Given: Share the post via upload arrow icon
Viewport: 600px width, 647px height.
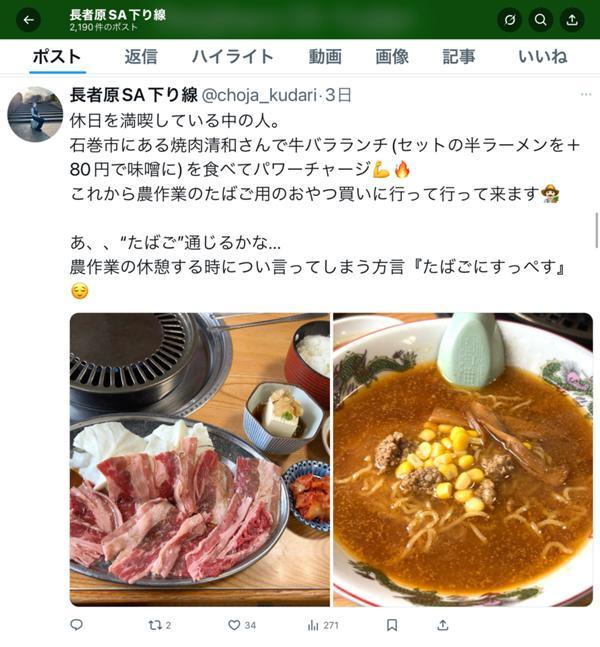Looking at the screenshot, I should tap(443, 625).
